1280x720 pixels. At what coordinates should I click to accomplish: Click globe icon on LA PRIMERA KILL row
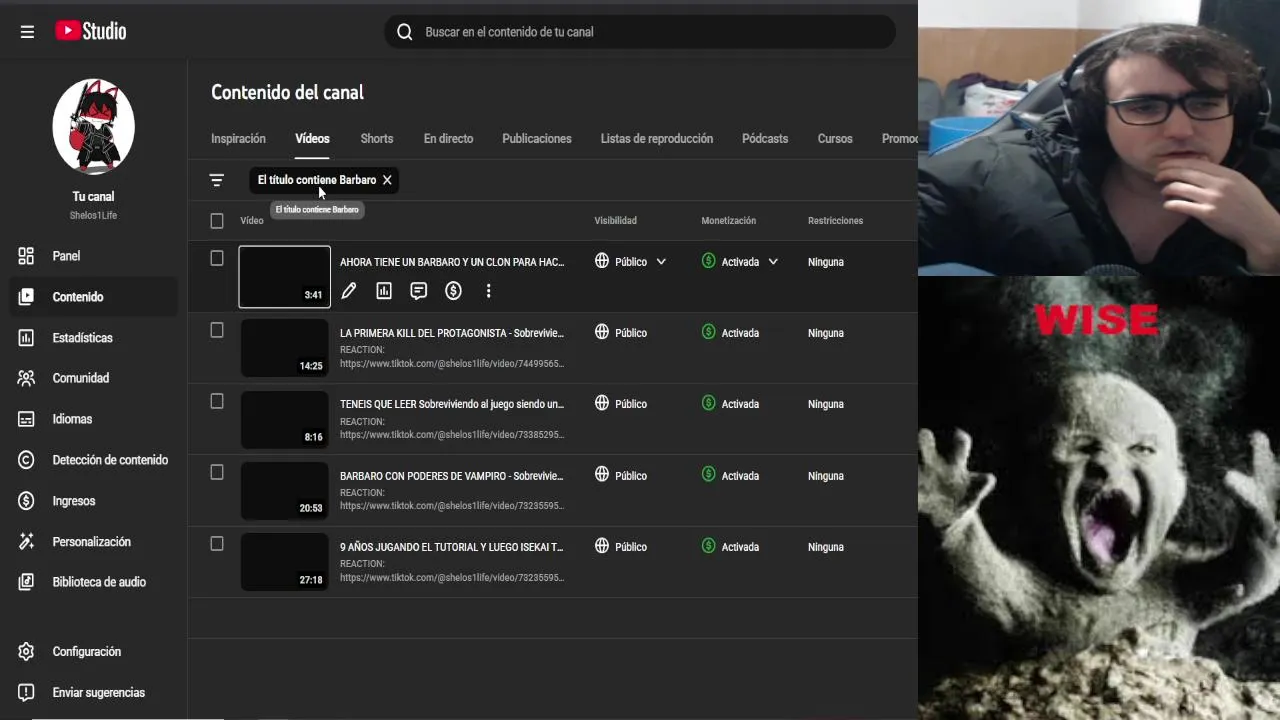point(602,332)
